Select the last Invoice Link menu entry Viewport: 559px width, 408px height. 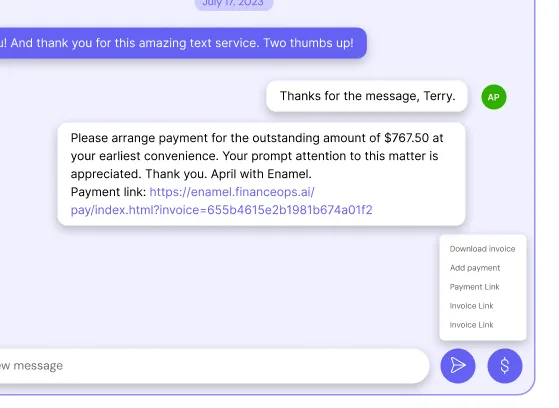click(471, 325)
